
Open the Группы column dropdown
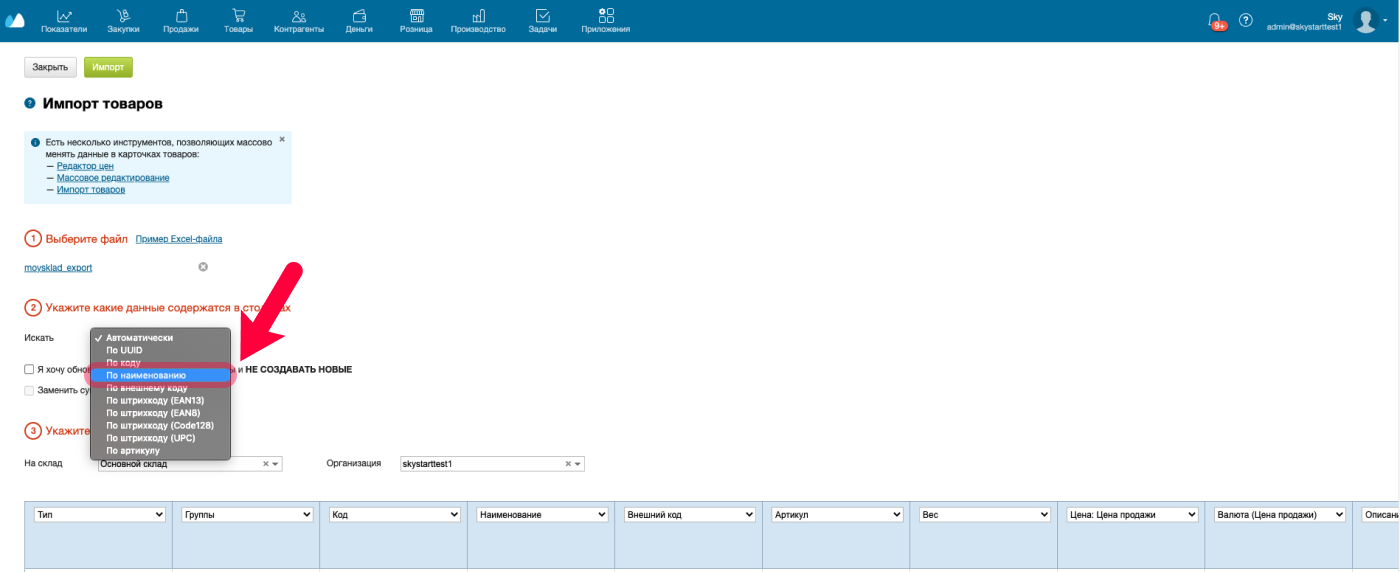coord(248,514)
